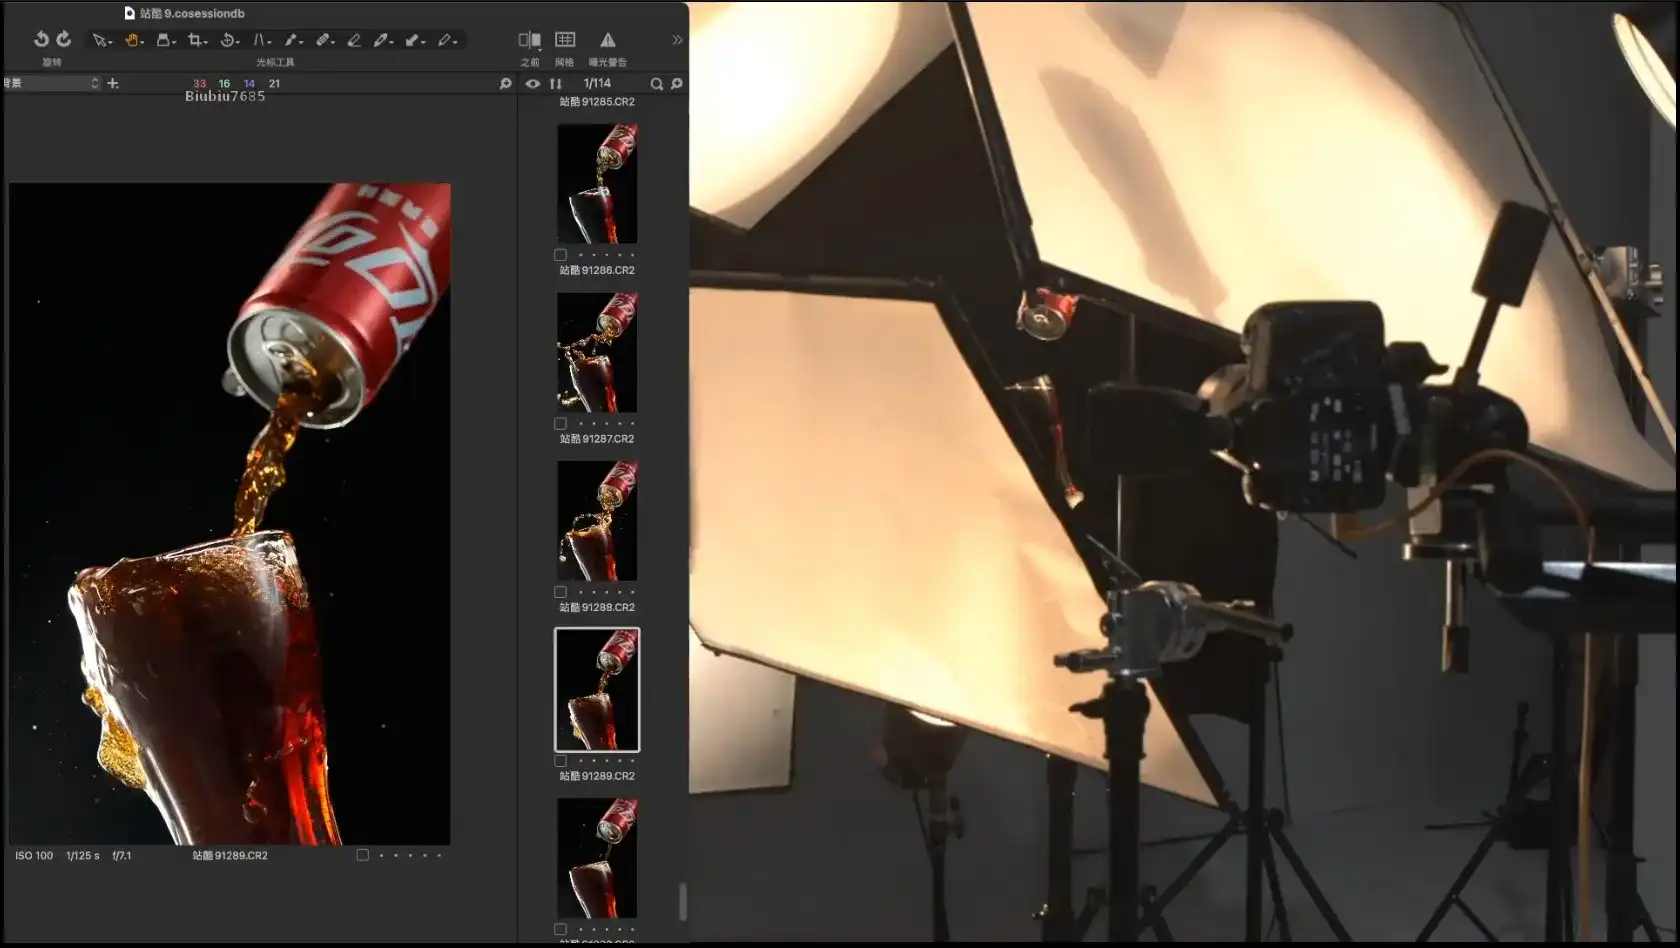Click the Before/After comparison icon
The height and width of the screenshot is (948, 1680).
point(529,40)
